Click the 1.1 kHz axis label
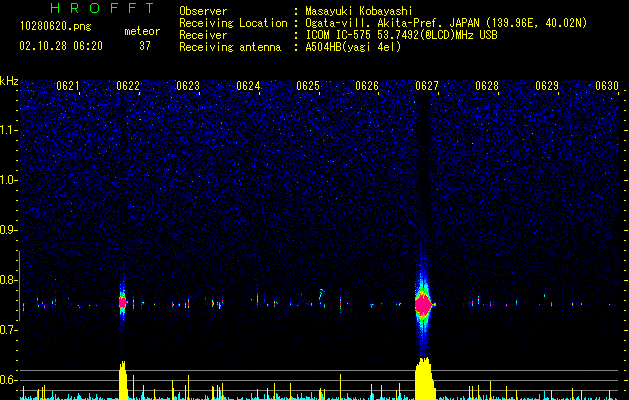629x400 pixels. [9, 130]
